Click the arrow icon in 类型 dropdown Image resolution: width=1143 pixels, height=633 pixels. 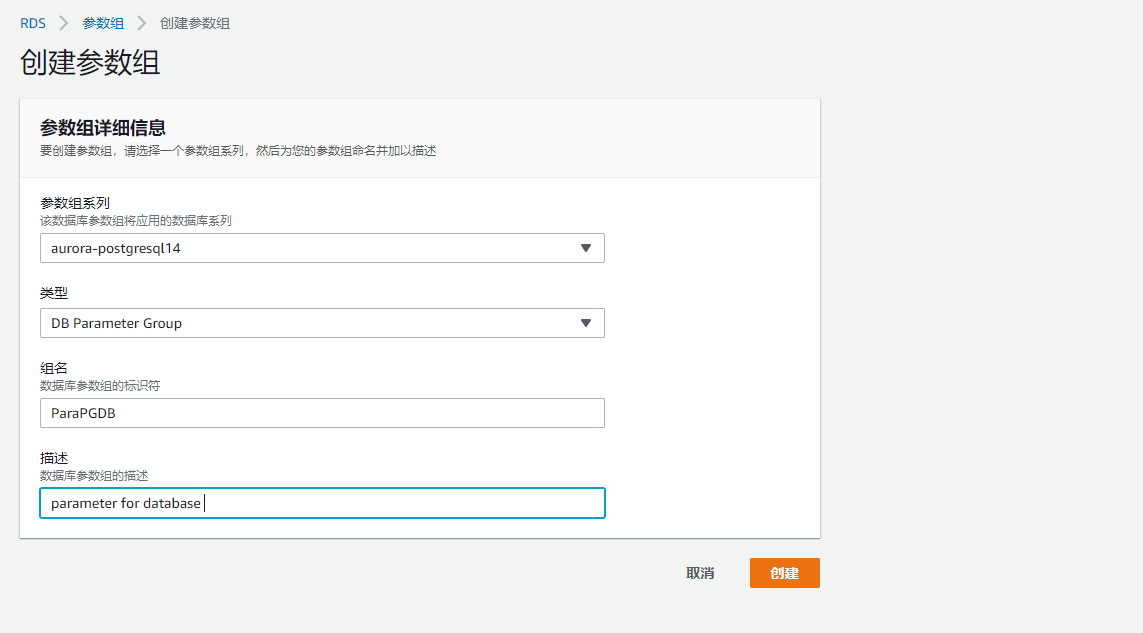[586, 323]
